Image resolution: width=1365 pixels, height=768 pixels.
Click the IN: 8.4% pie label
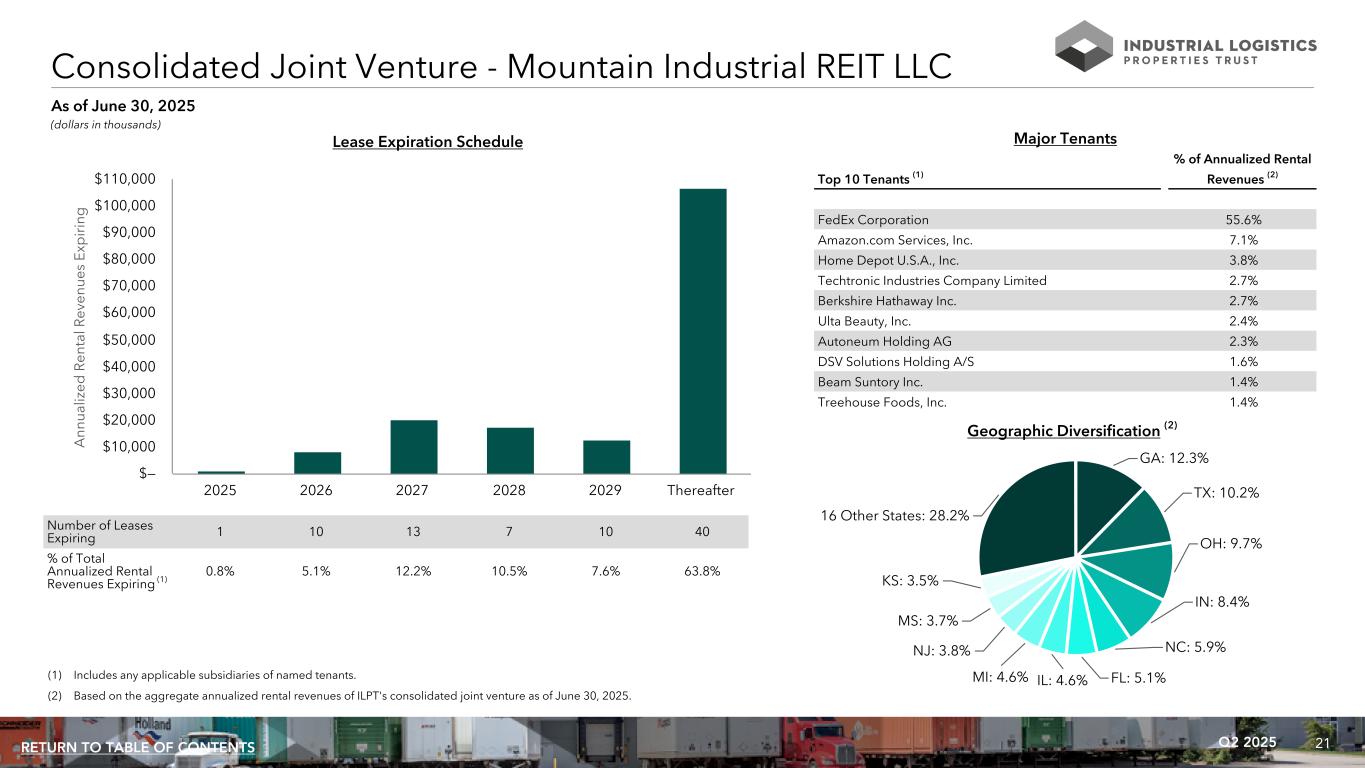tap(1221, 602)
